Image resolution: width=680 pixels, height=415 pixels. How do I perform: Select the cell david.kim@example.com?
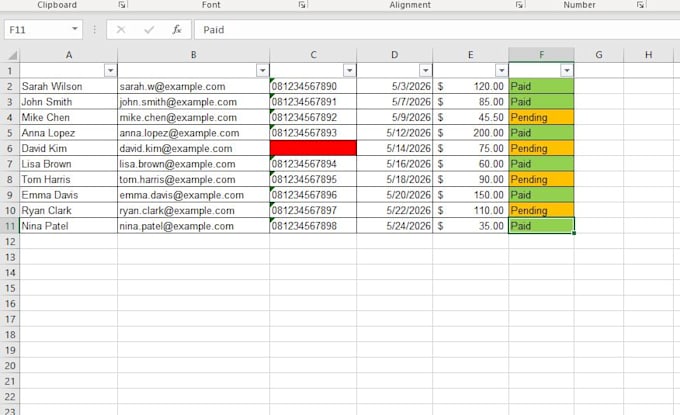tap(193, 148)
